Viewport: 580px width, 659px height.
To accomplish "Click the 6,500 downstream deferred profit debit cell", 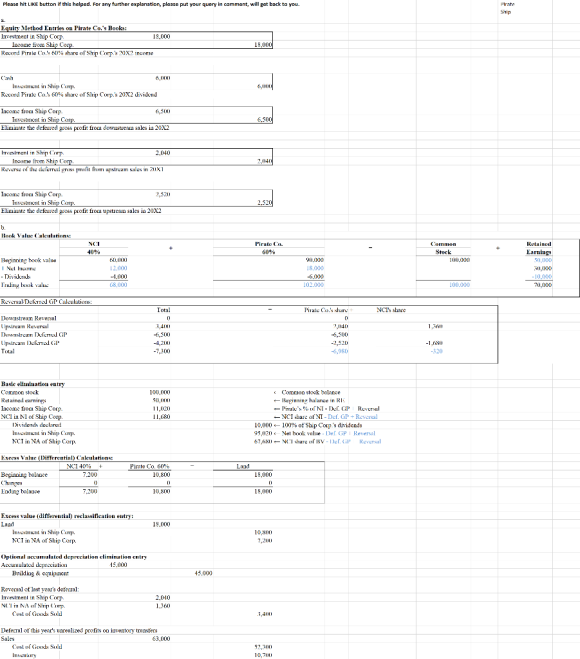I will (163, 111).
